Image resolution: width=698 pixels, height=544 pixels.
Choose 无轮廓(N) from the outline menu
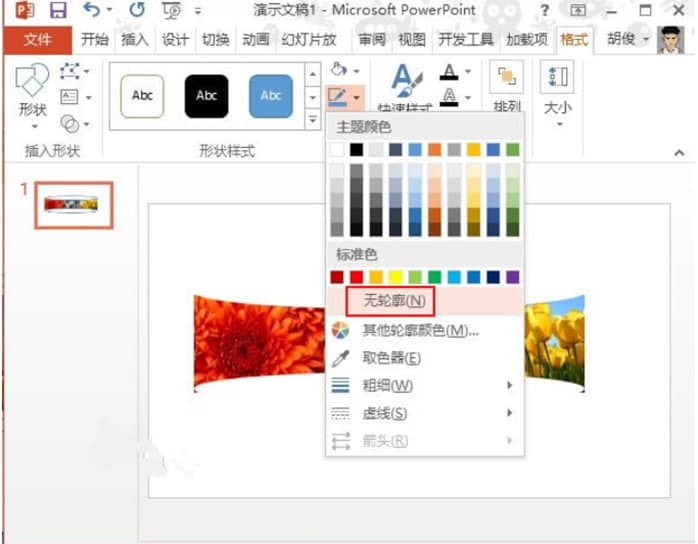coord(425,301)
